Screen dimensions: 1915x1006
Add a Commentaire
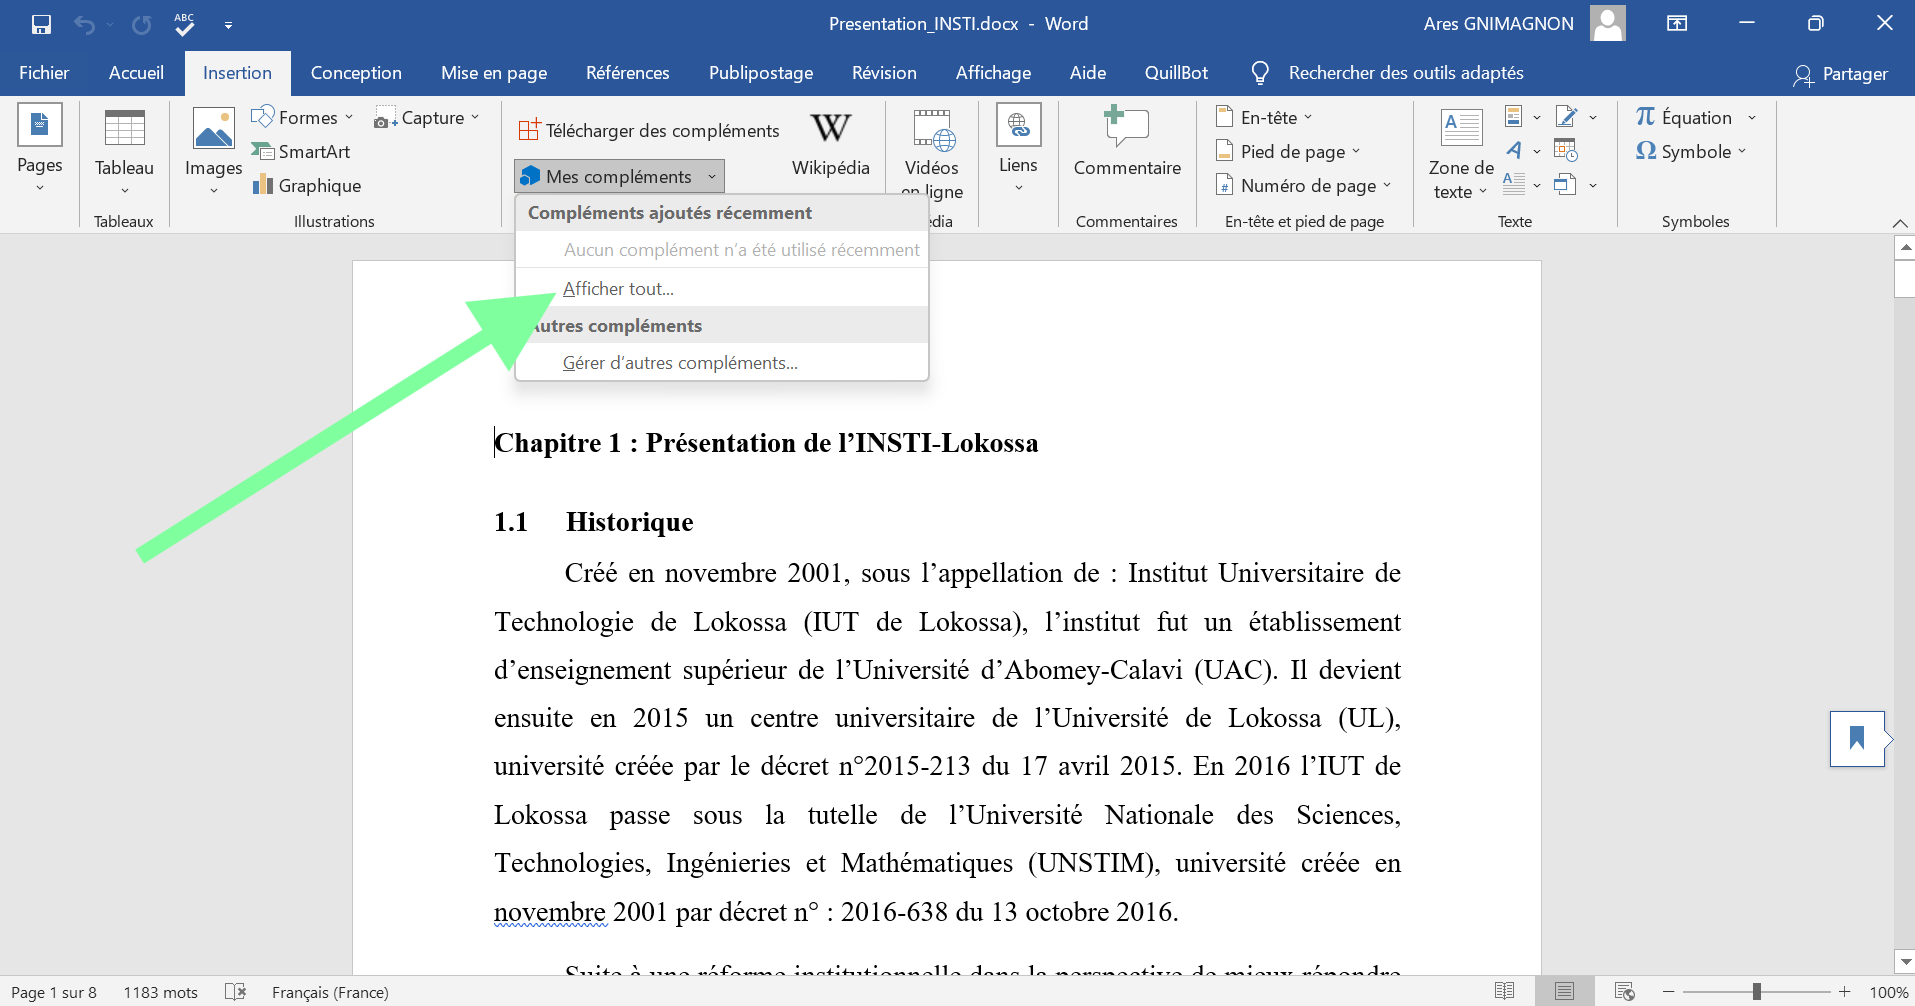pyautogui.click(x=1127, y=143)
